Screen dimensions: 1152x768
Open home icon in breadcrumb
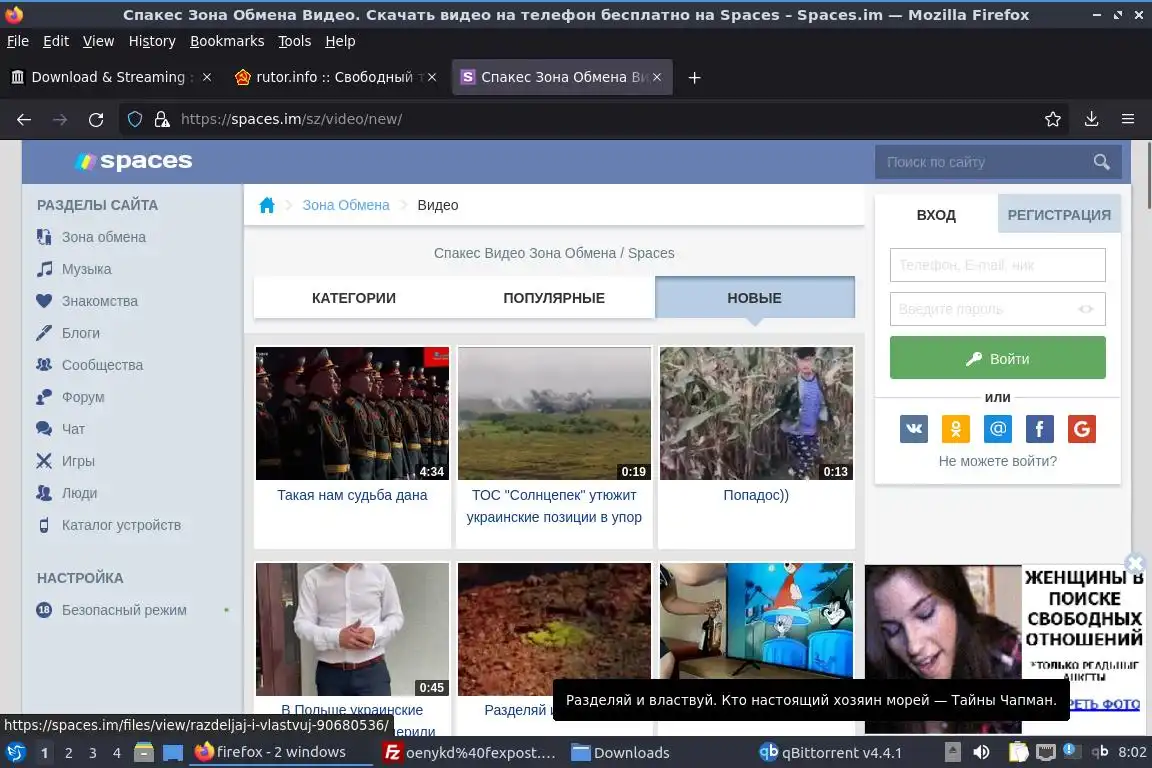click(x=267, y=205)
